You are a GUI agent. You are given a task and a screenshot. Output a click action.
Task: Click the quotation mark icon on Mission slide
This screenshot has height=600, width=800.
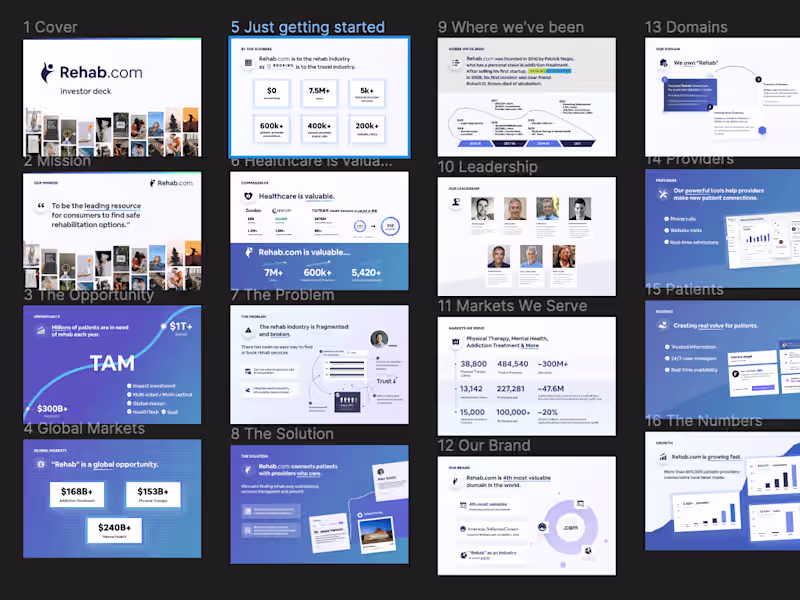[x=41, y=206]
